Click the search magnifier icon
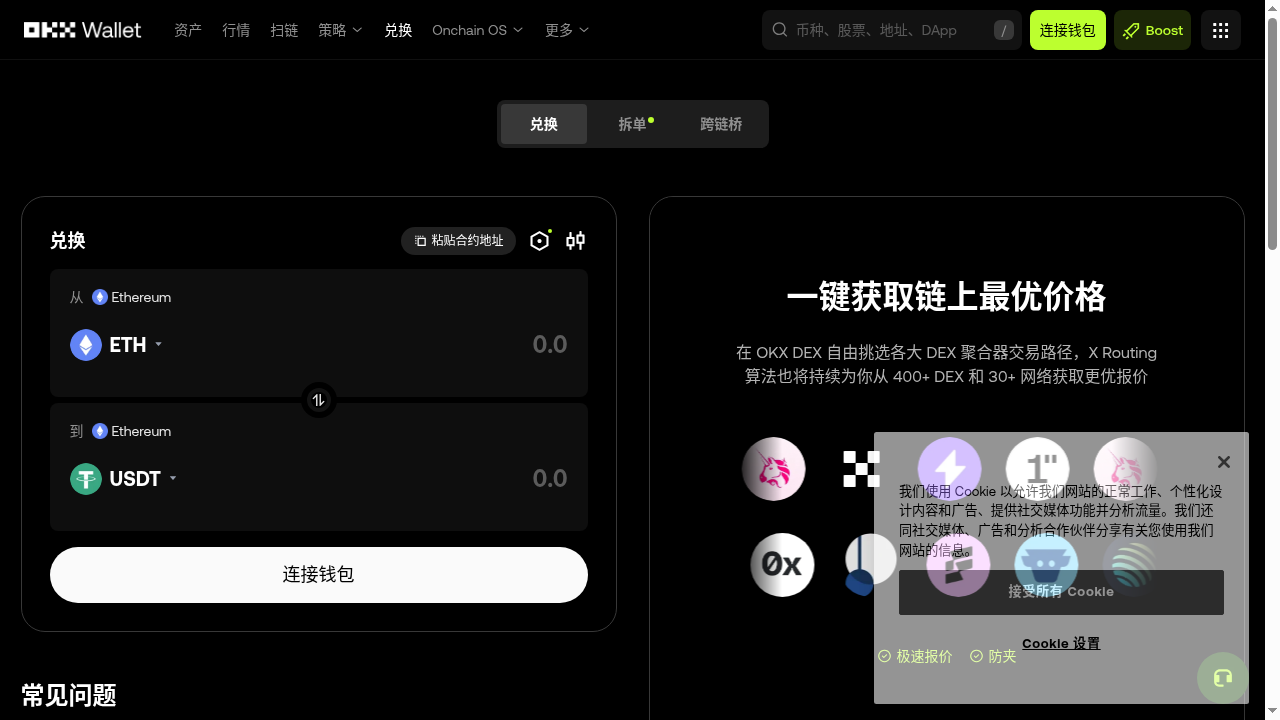Viewport: 1280px width, 720px height. [780, 30]
